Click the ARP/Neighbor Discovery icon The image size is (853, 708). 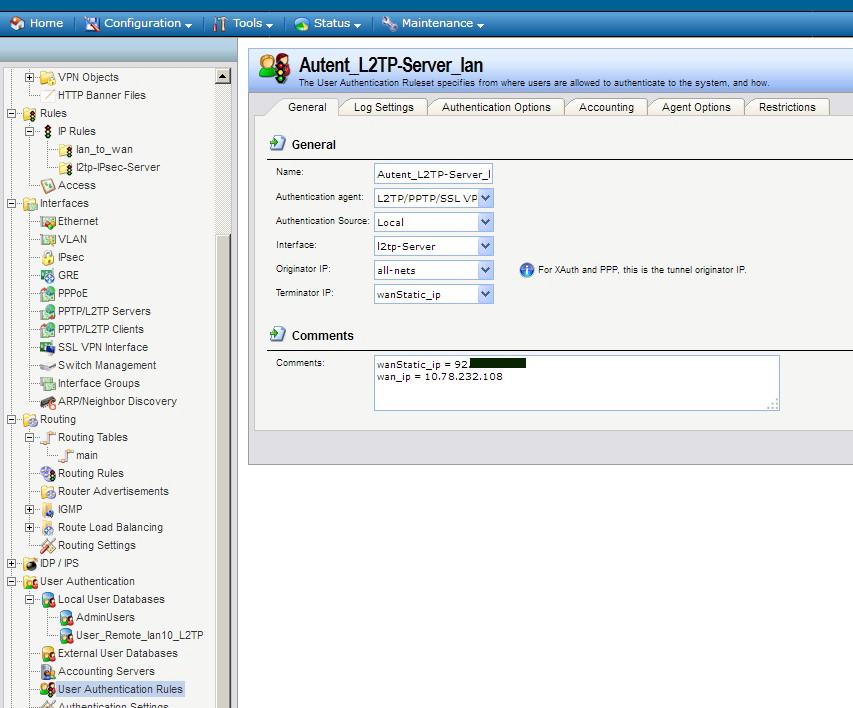(48, 402)
